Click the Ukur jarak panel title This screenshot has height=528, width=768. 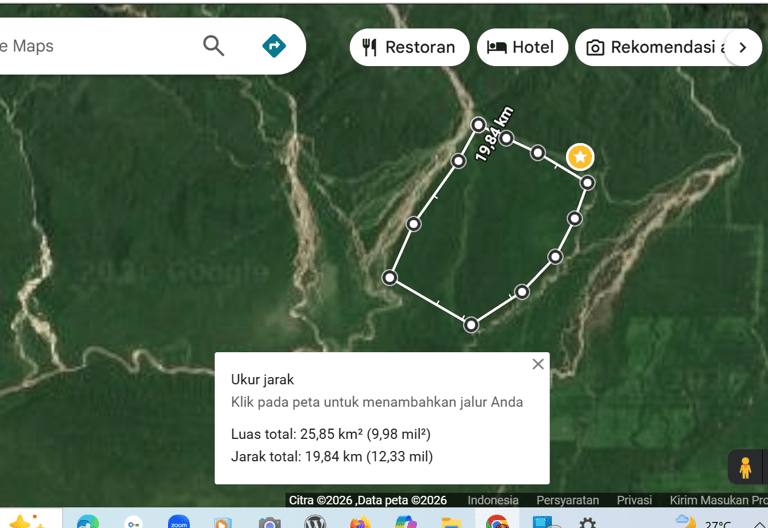pos(262,380)
